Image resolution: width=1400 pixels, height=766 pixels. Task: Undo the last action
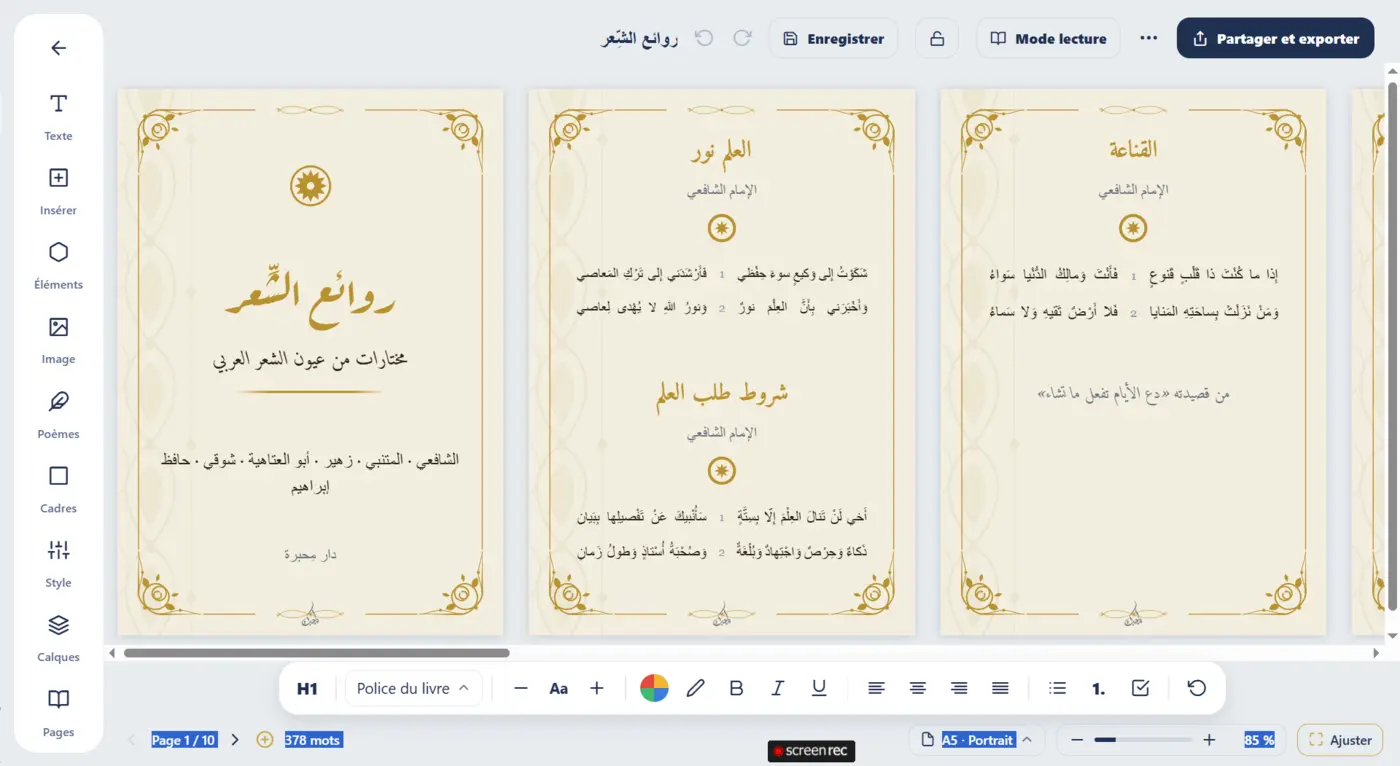(704, 38)
